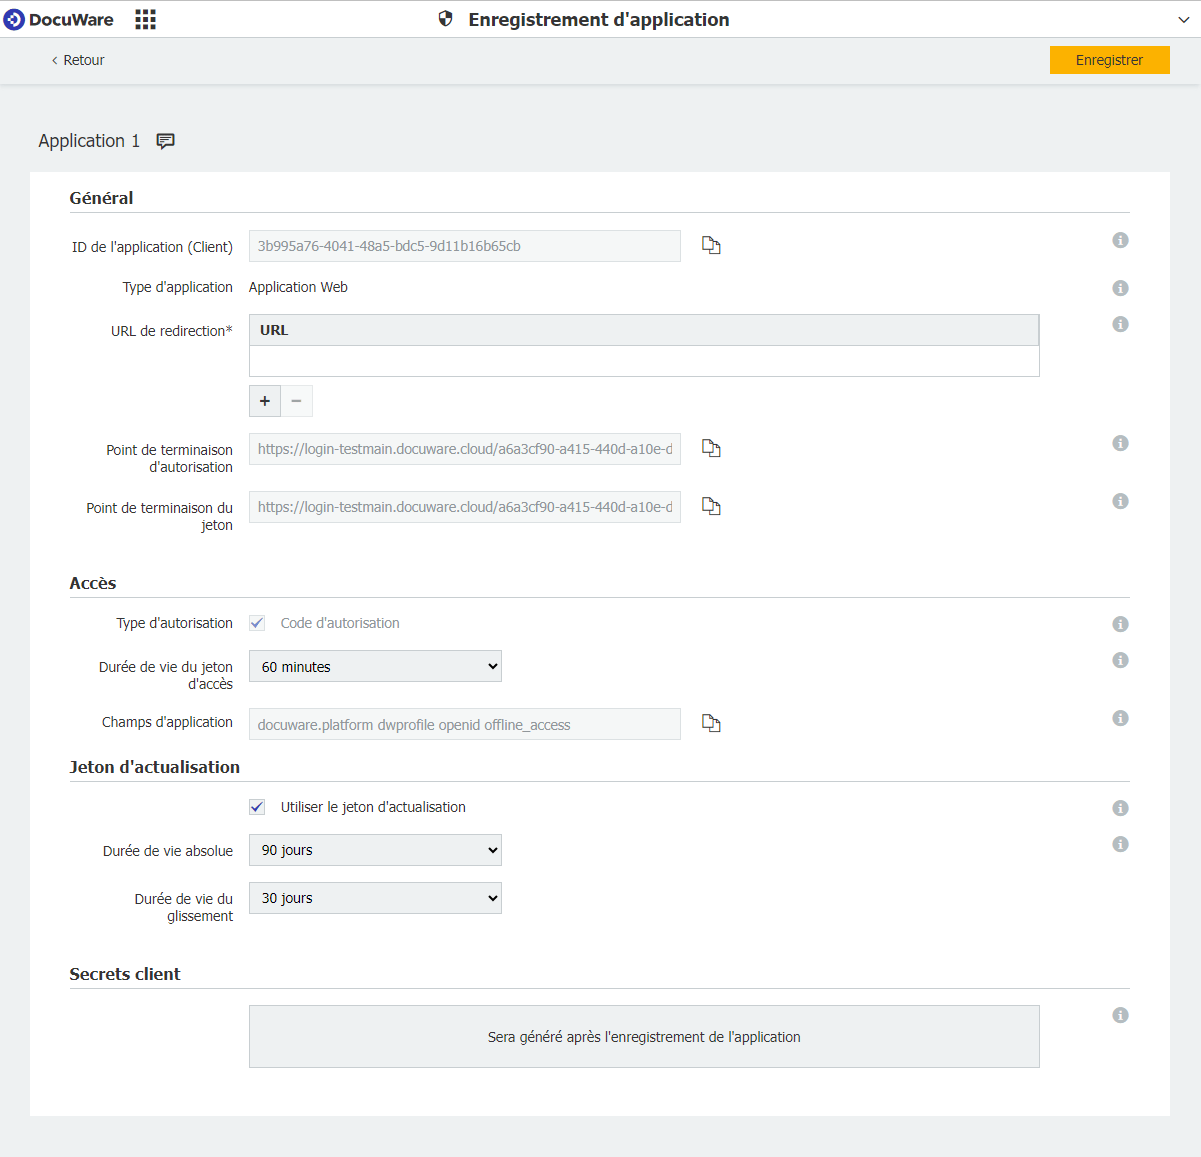The height and width of the screenshot is (1157, 1201).
Task: Copy the application Client ID
Action: [x=711, y=246]
